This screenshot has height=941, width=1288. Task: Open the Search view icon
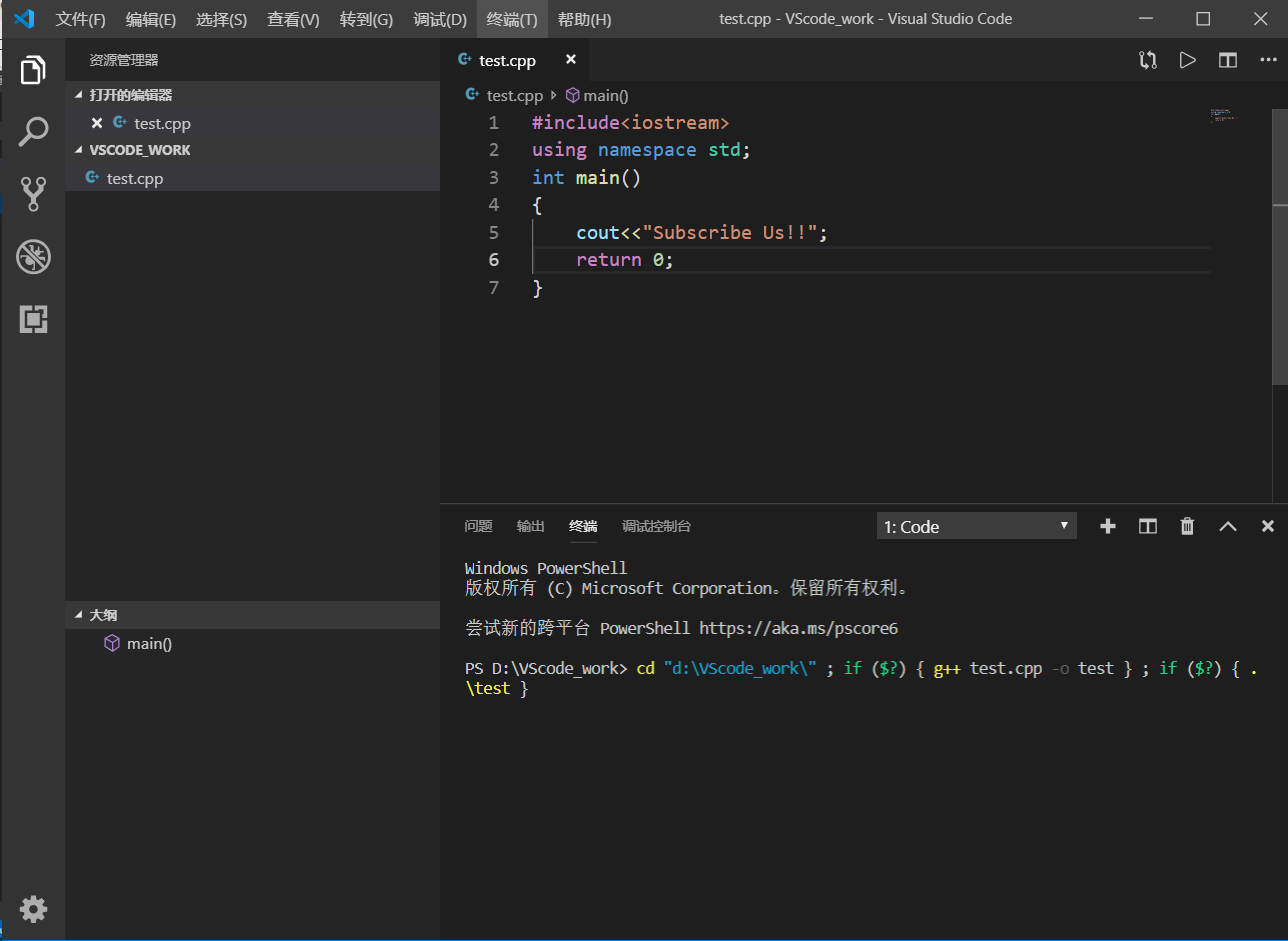[33, 131]
